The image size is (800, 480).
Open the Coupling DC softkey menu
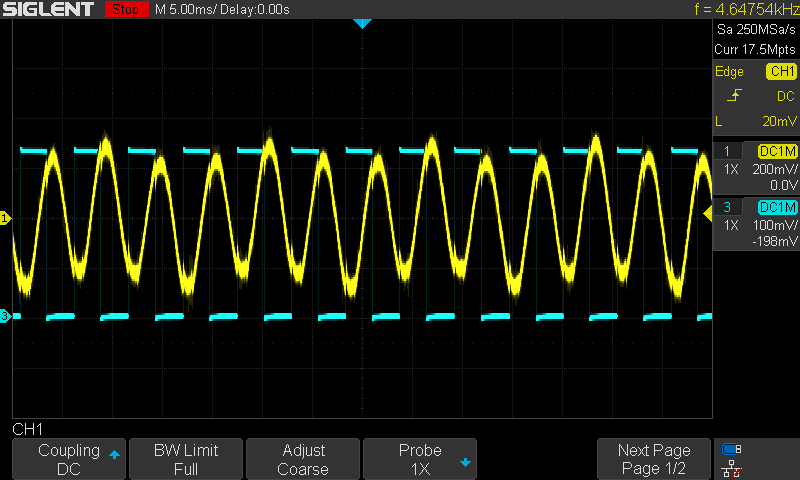(69, 459)
